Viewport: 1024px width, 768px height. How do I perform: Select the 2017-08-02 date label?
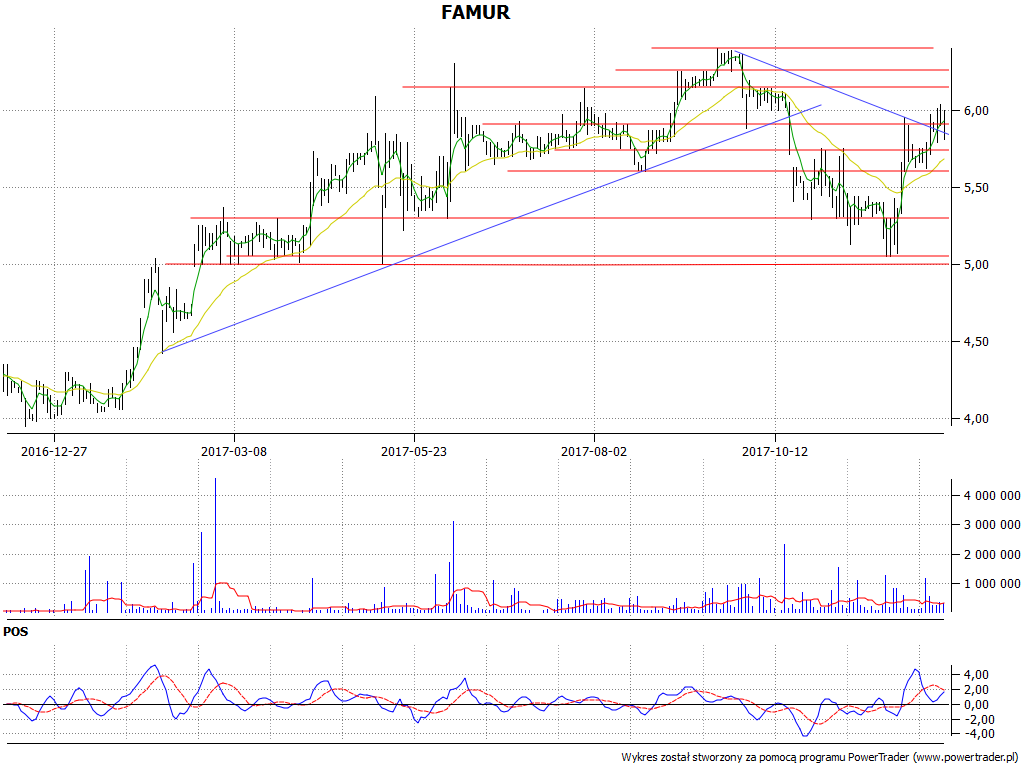click(x=594, y=451)
